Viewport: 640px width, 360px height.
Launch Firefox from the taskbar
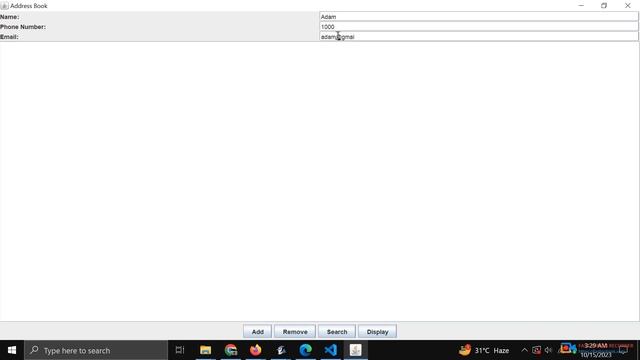click(256, 350)
